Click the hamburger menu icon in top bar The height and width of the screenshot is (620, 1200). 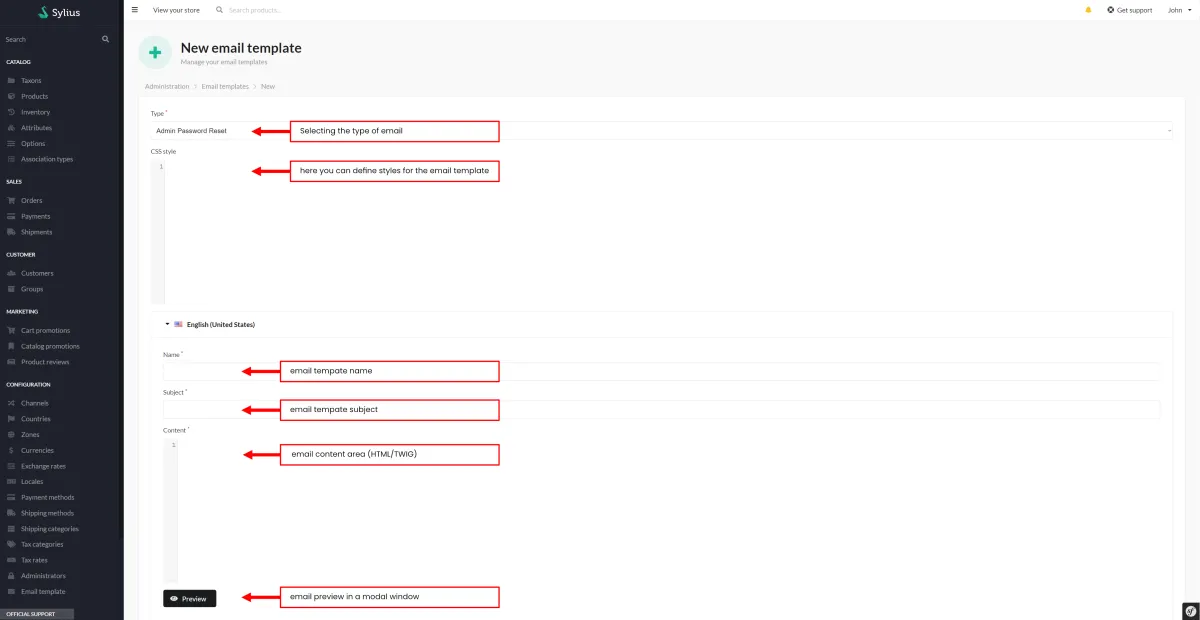[x=135, y=10]
